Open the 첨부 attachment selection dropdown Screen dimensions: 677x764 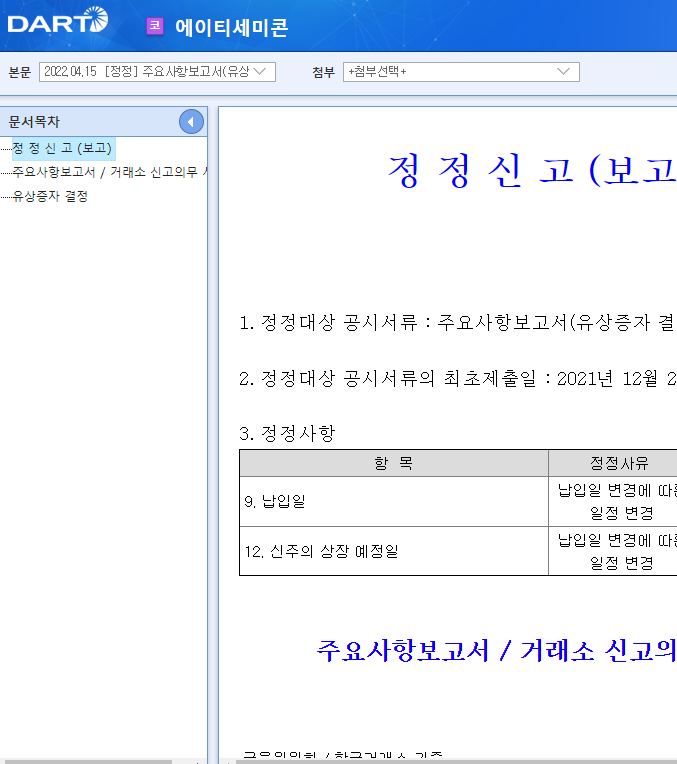(461, 72)
